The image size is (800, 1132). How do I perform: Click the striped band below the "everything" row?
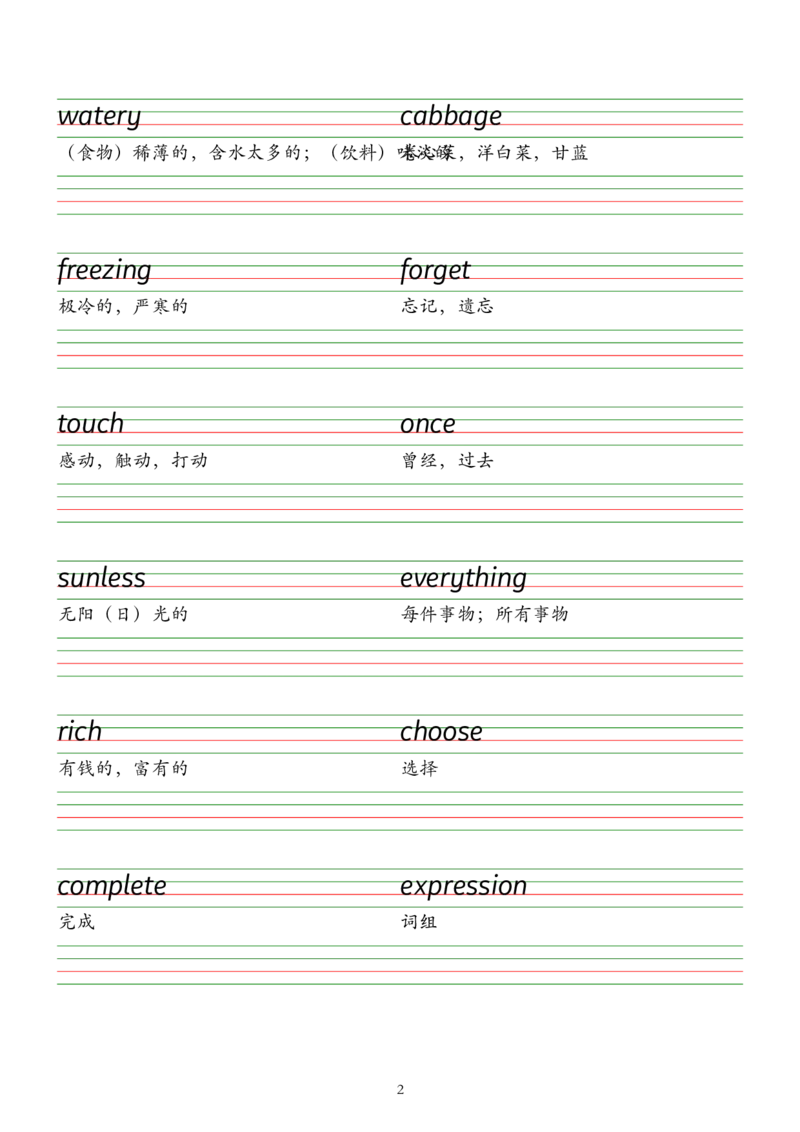pos(400,656)
